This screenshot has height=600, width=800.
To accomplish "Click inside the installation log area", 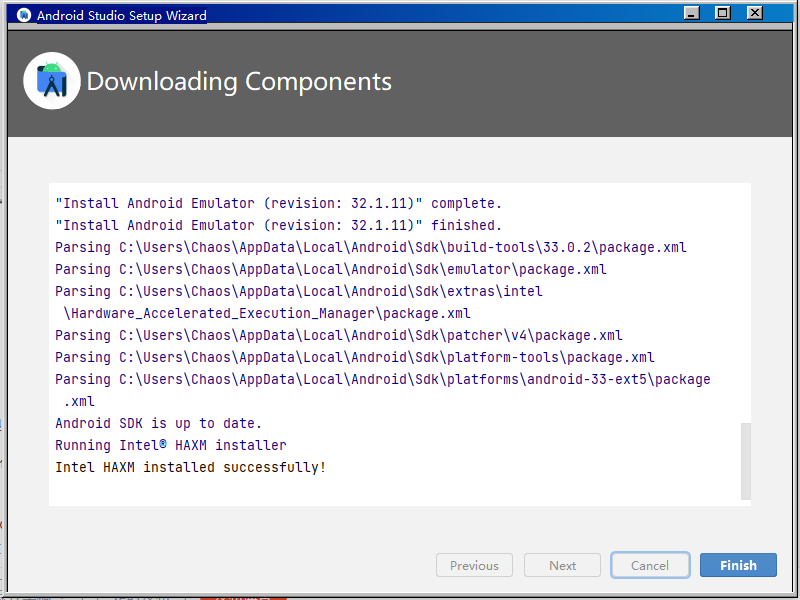I will click(x=400, y=340).
